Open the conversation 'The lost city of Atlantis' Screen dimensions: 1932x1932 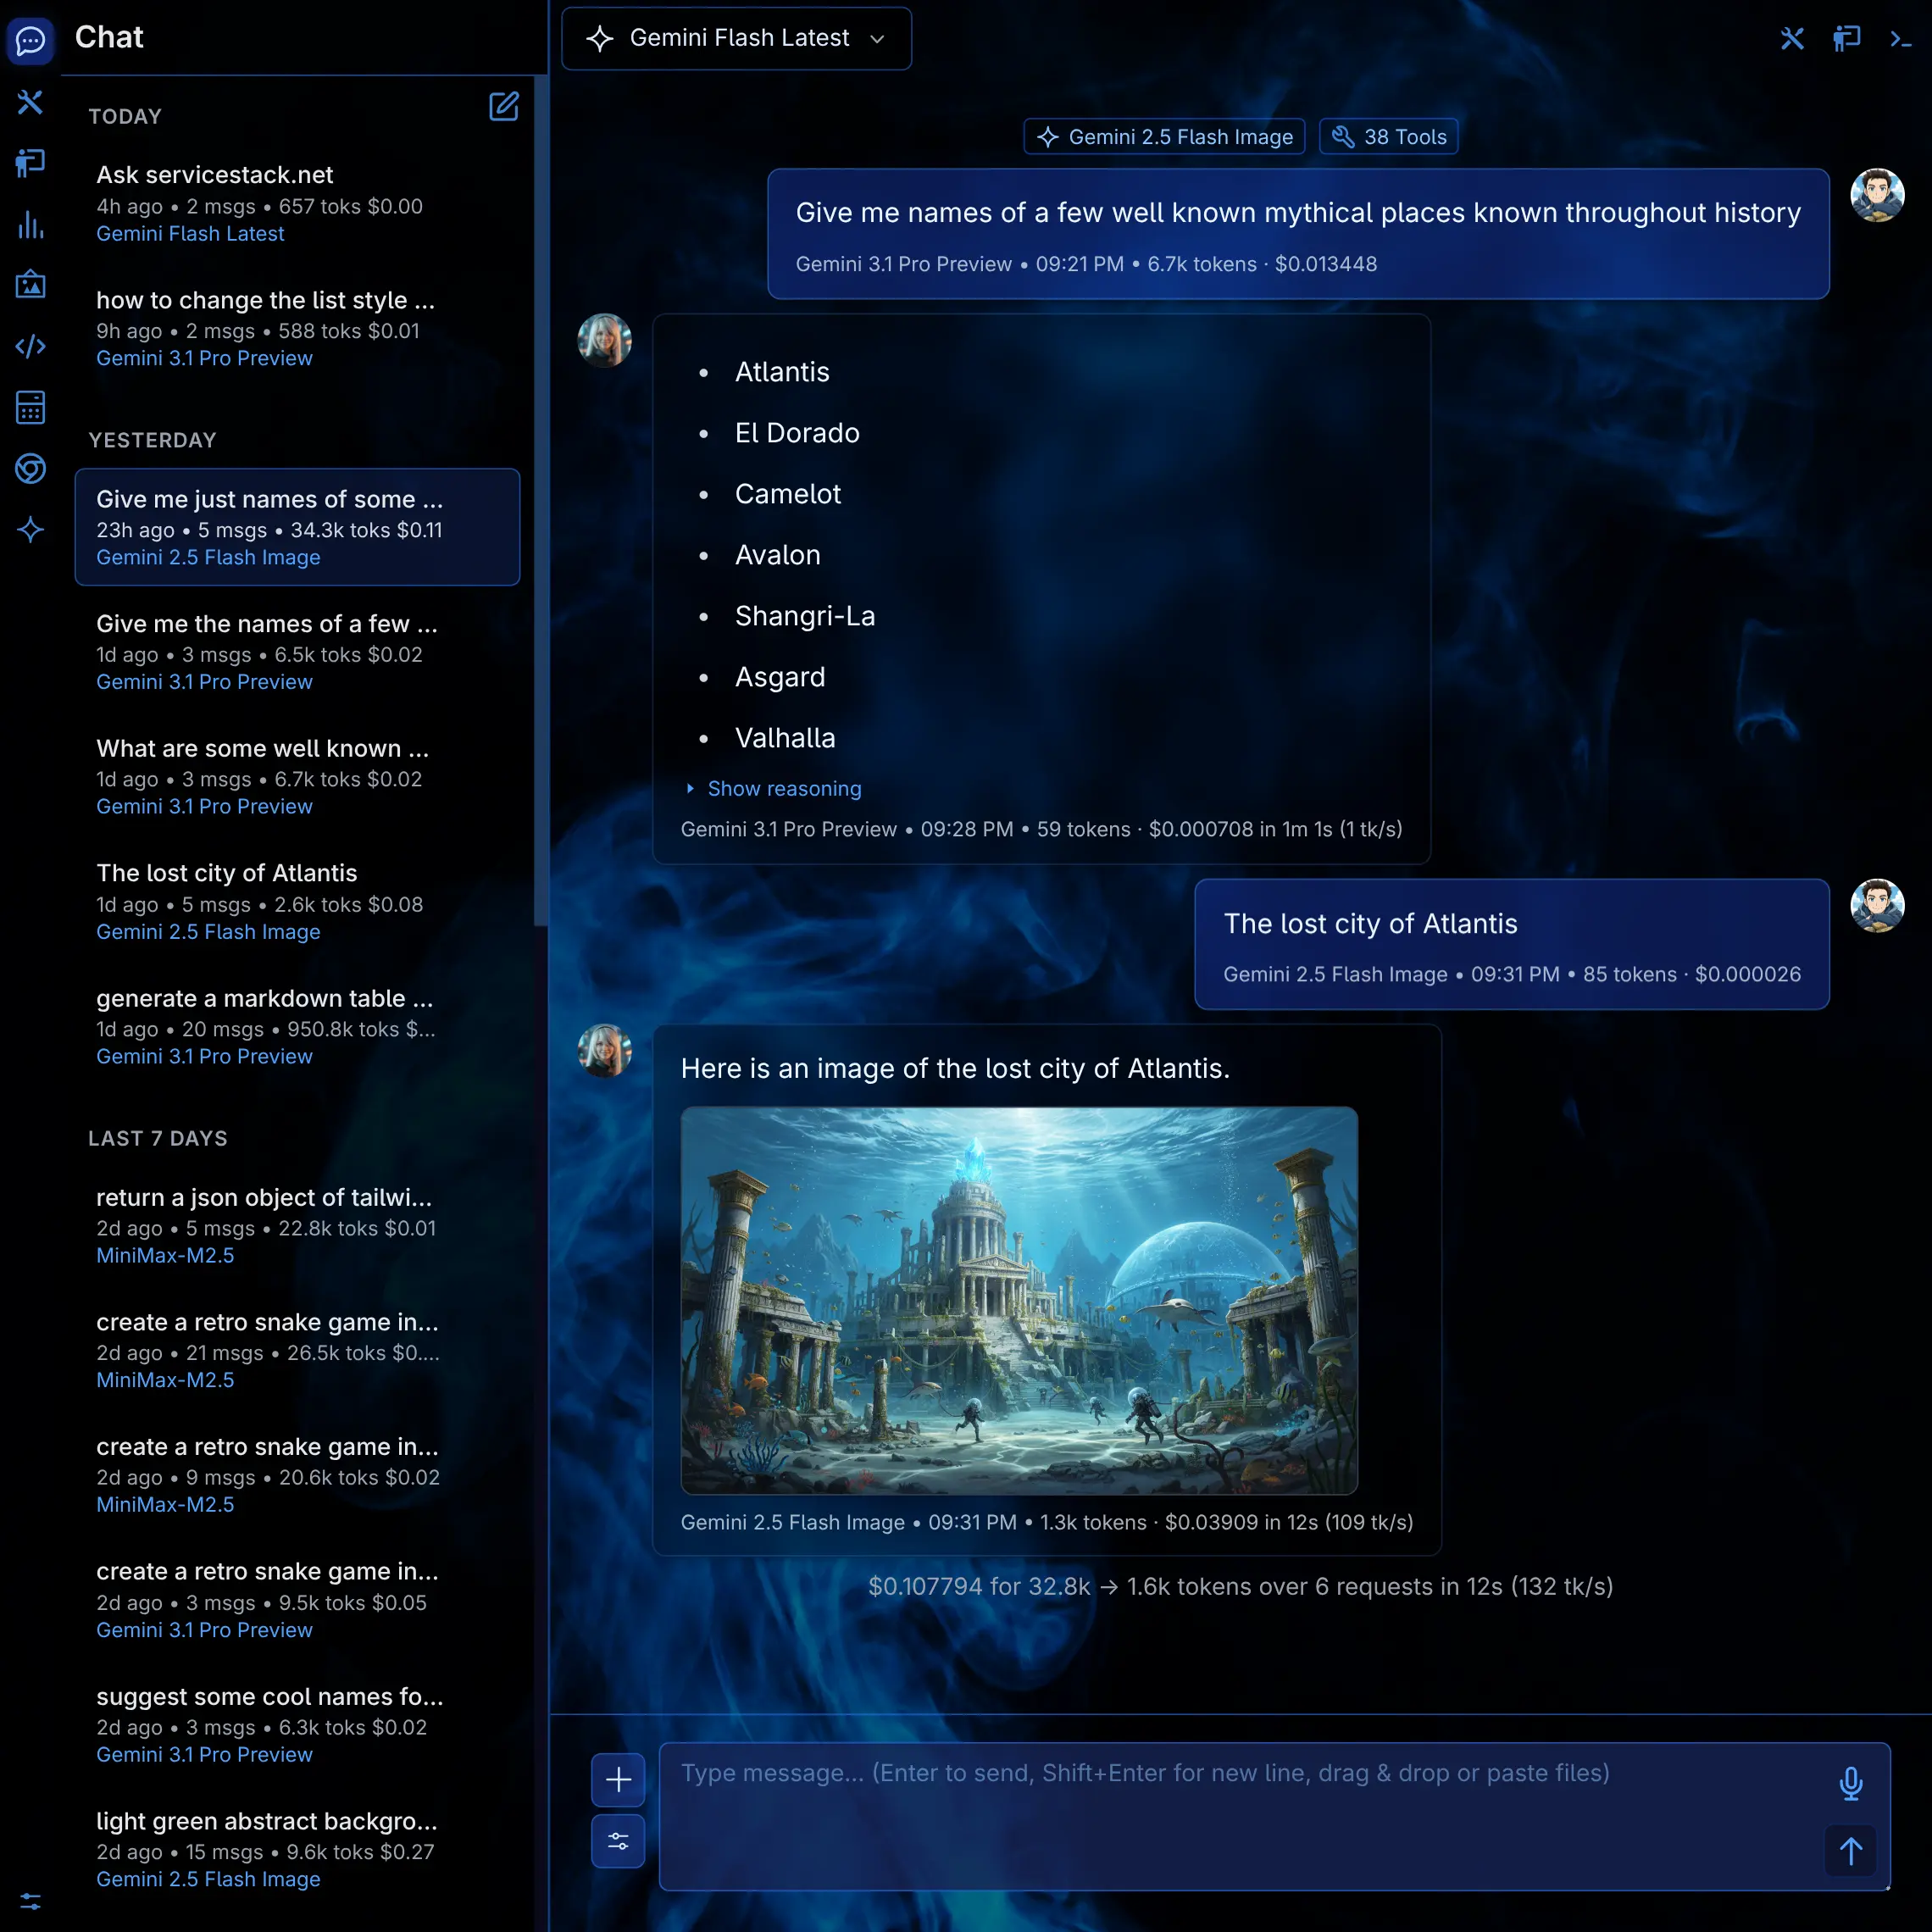226,872
